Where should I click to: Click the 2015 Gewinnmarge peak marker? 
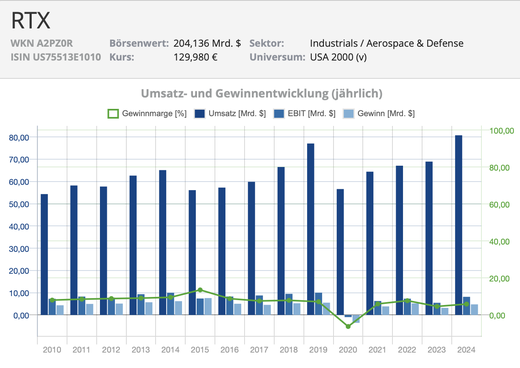tap(200, 290)
